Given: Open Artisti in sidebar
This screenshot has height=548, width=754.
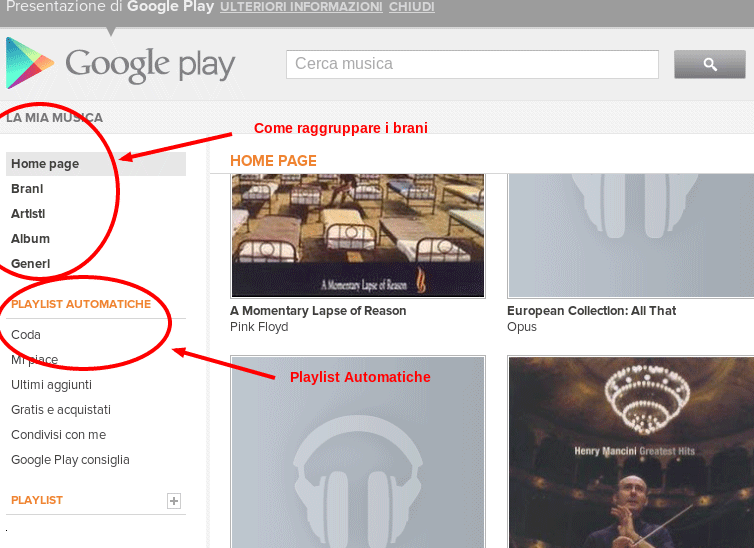Looking at the screenshot, I should pos(28,214).
